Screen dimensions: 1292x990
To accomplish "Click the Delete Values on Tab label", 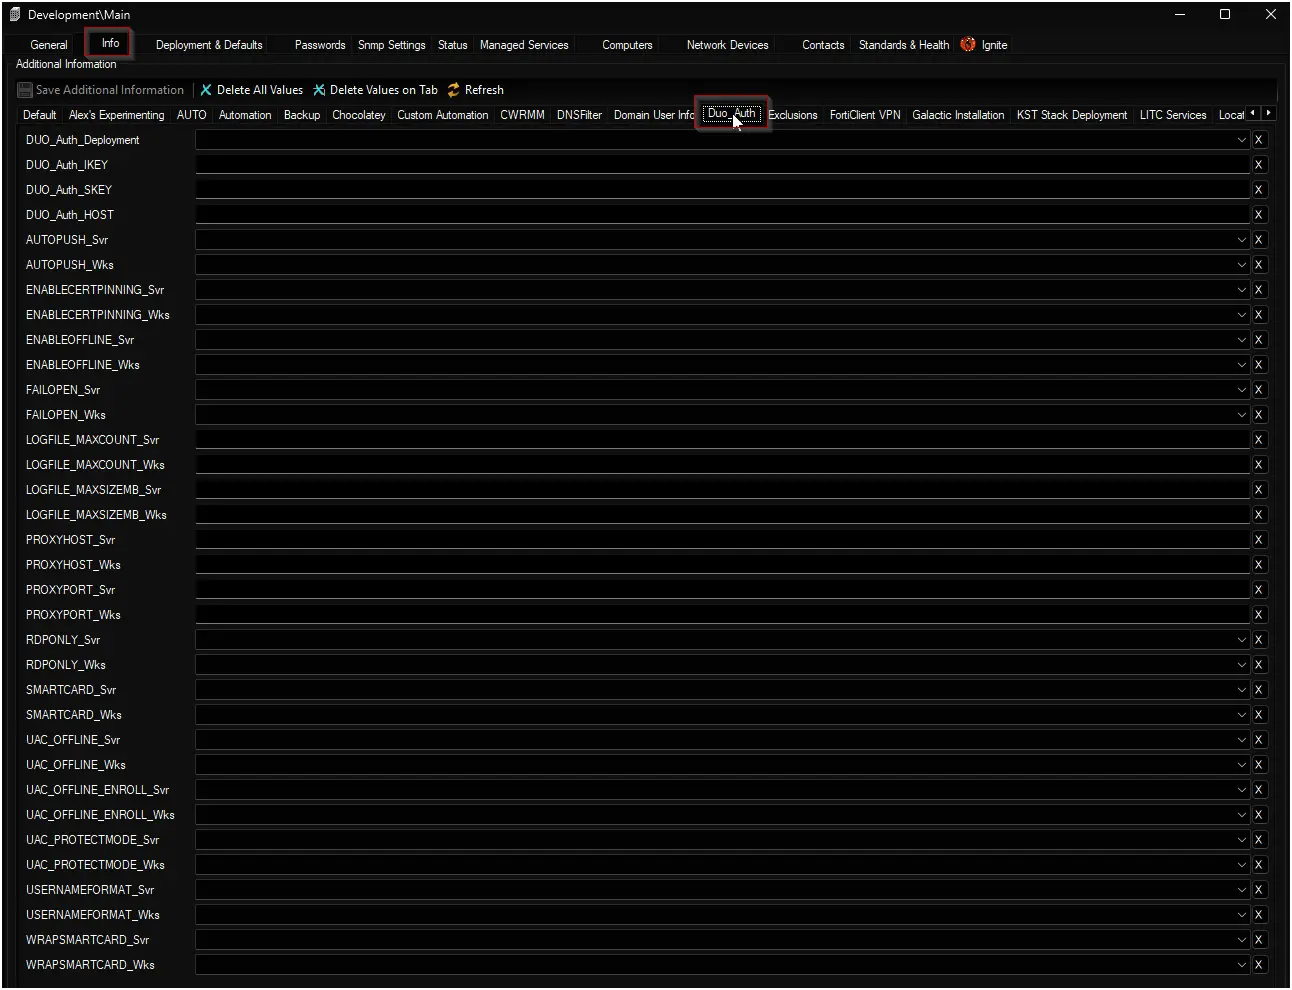I will [384, 90].
